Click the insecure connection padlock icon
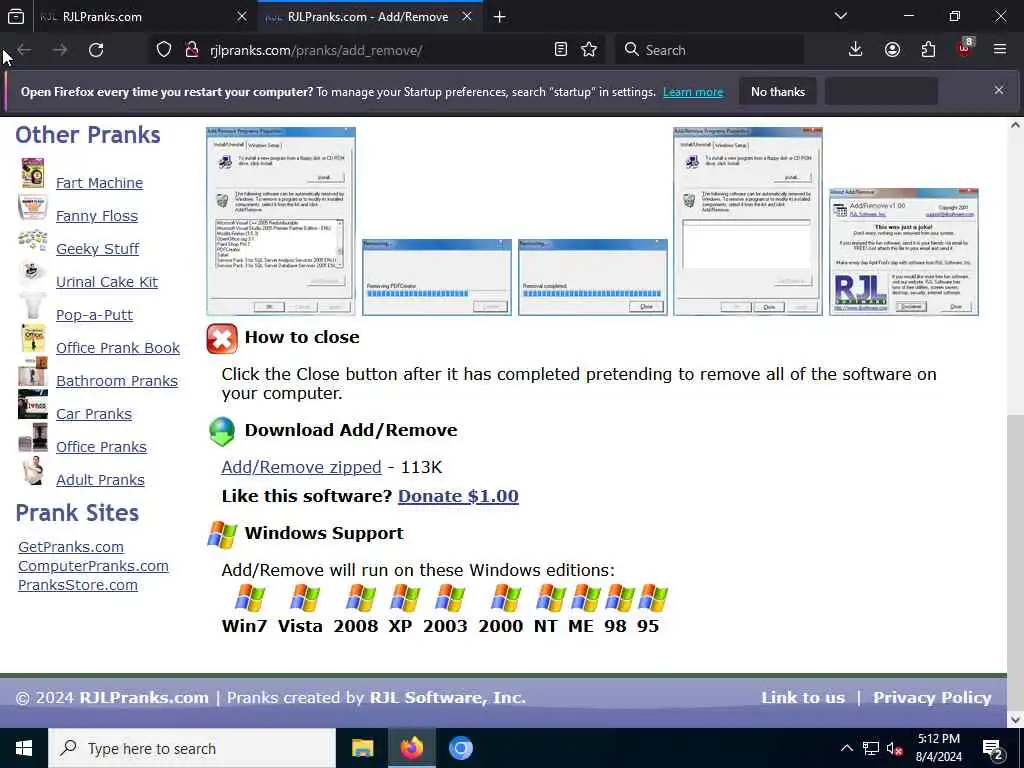The width and height of the screenshot is (1024, 768). [x=191, y=50]
